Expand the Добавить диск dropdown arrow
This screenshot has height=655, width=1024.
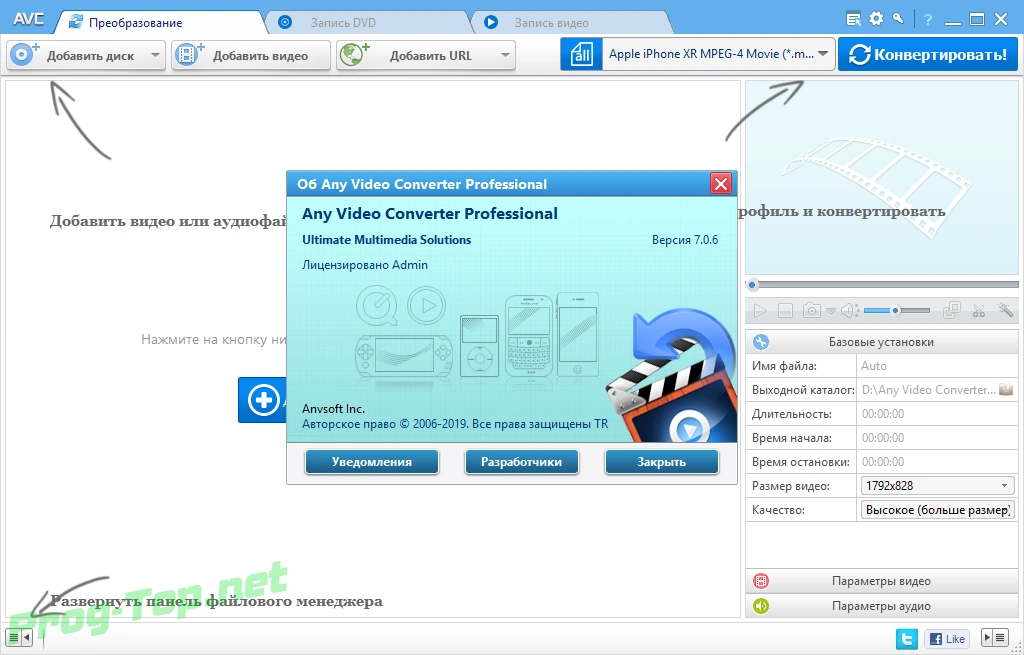(x=155, y=56)
